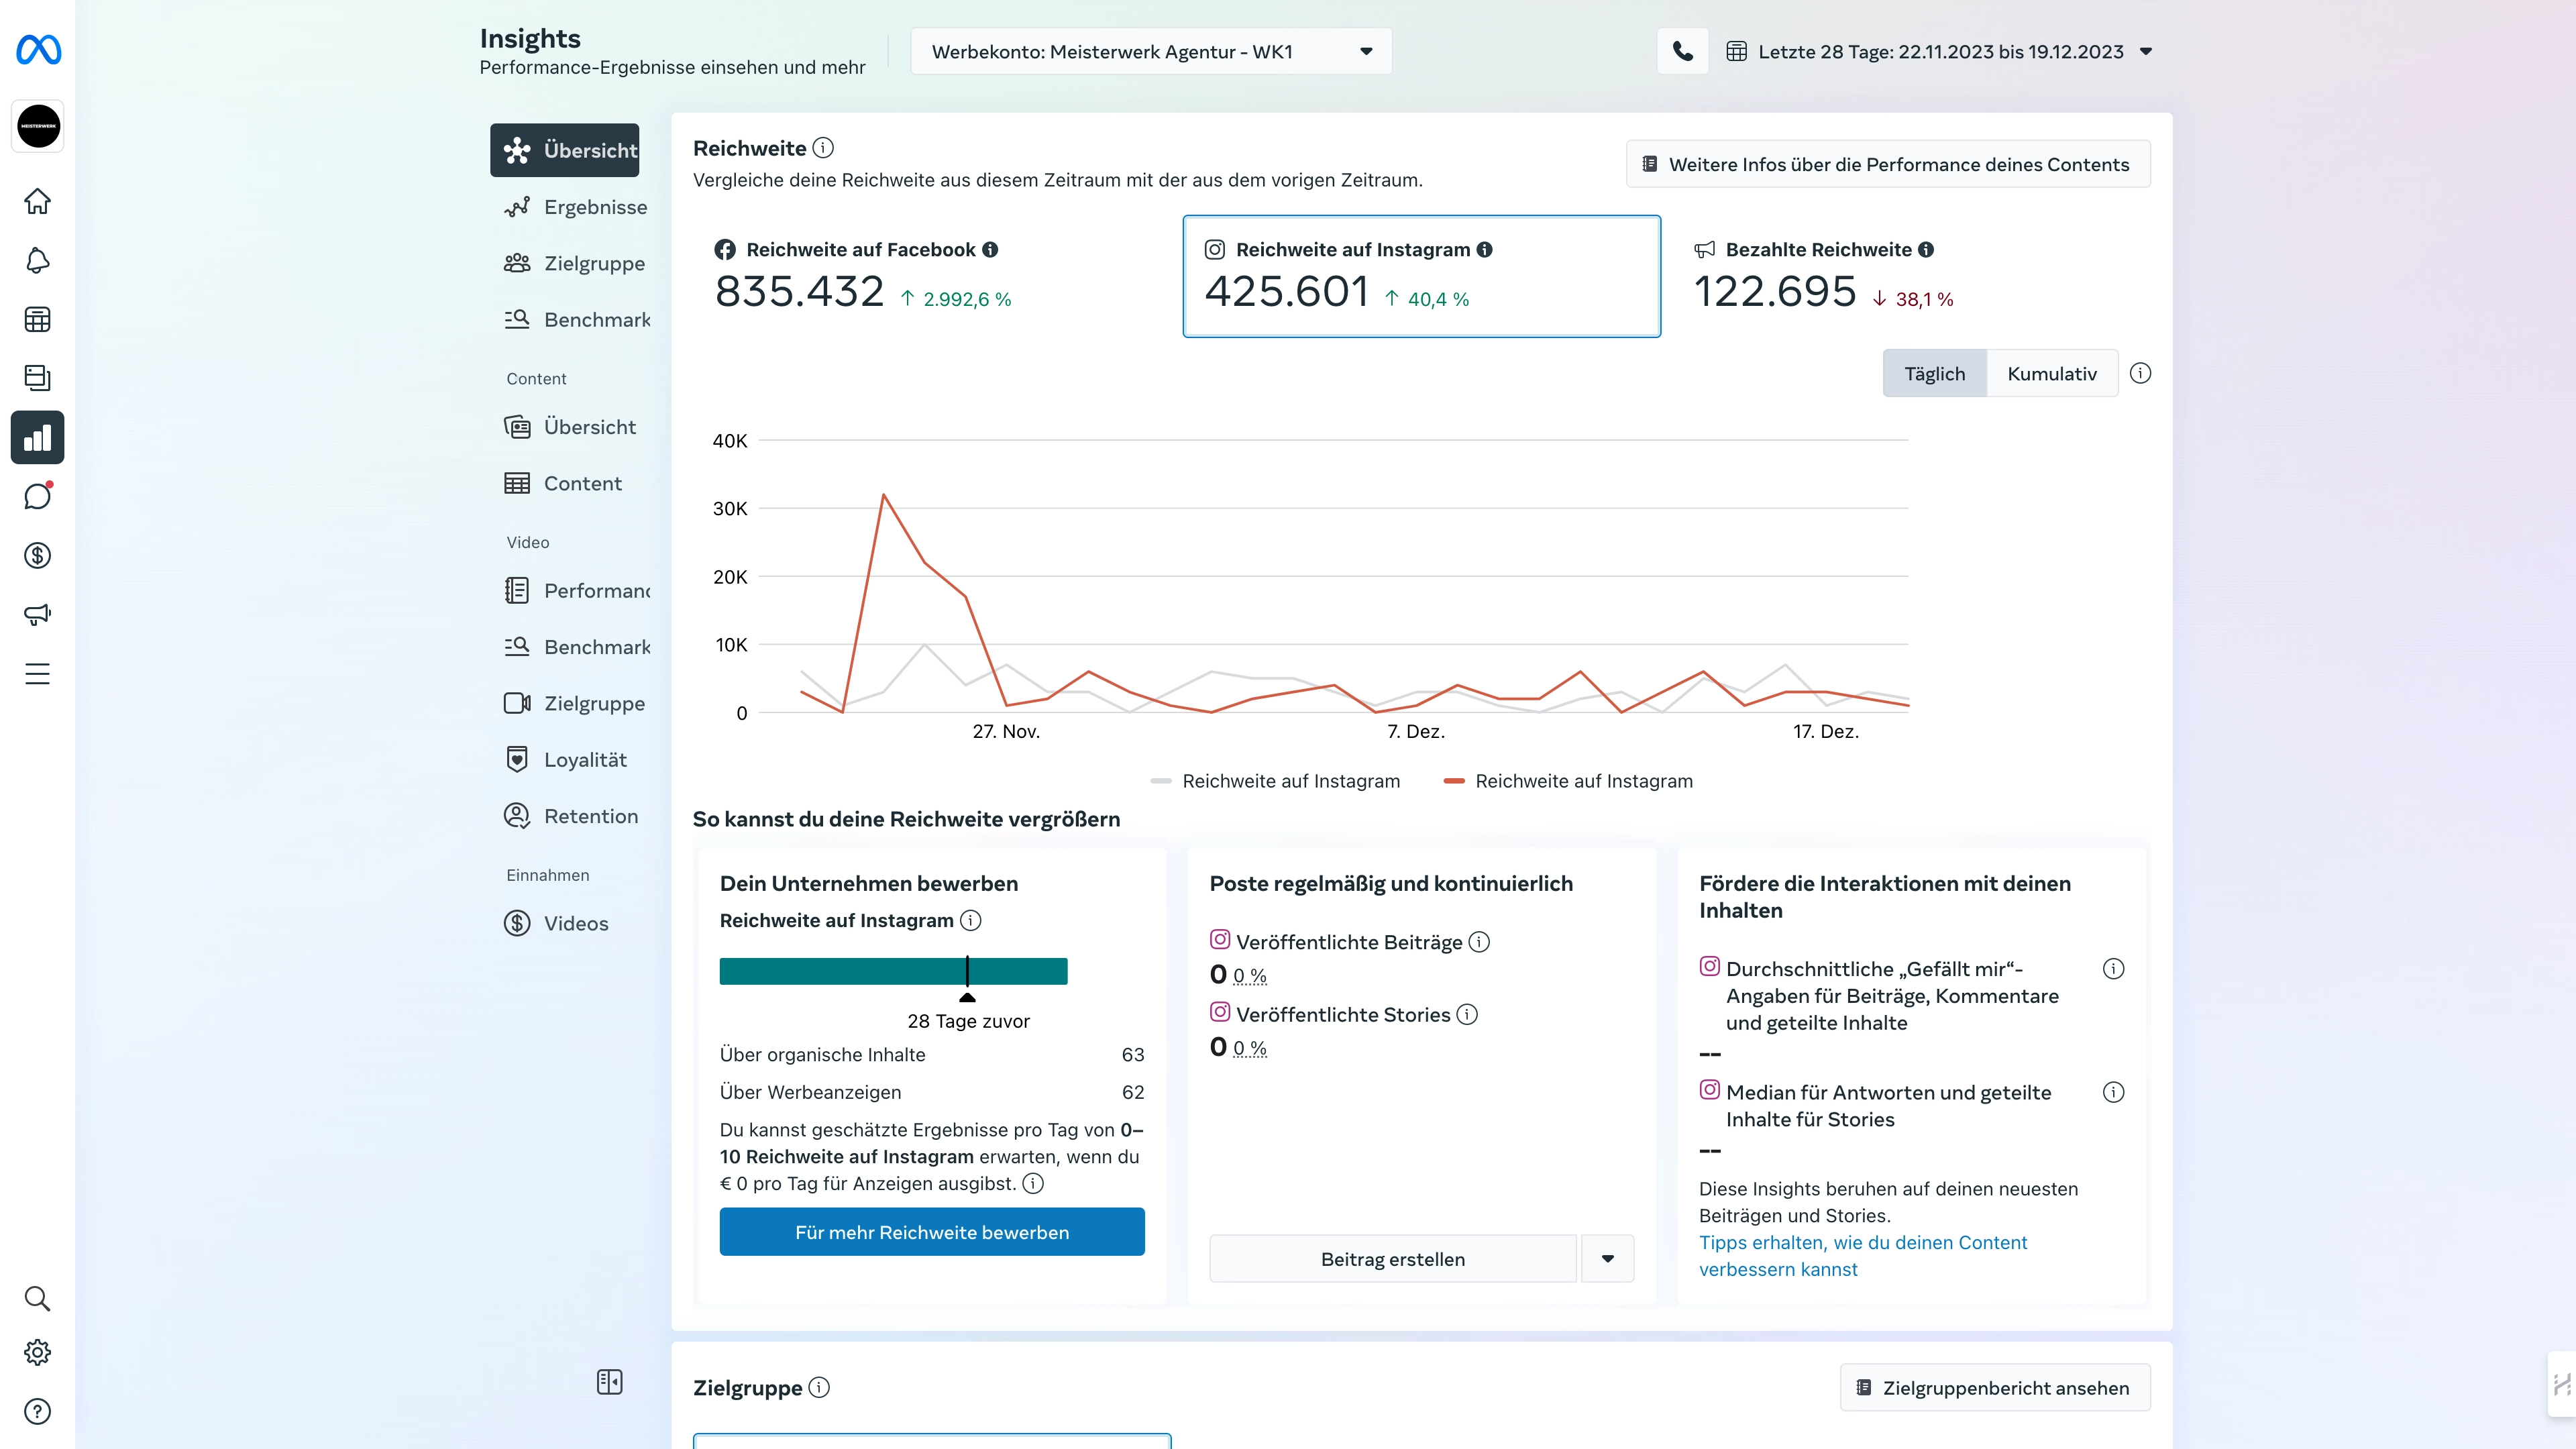Open the Meta logo home

click(38, 50)
